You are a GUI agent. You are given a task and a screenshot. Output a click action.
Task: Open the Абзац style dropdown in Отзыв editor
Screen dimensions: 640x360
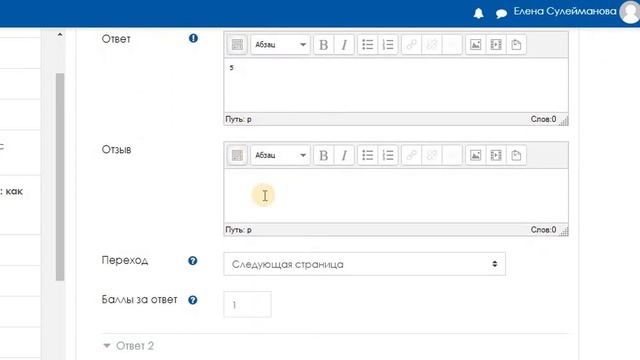coord(280,155)
